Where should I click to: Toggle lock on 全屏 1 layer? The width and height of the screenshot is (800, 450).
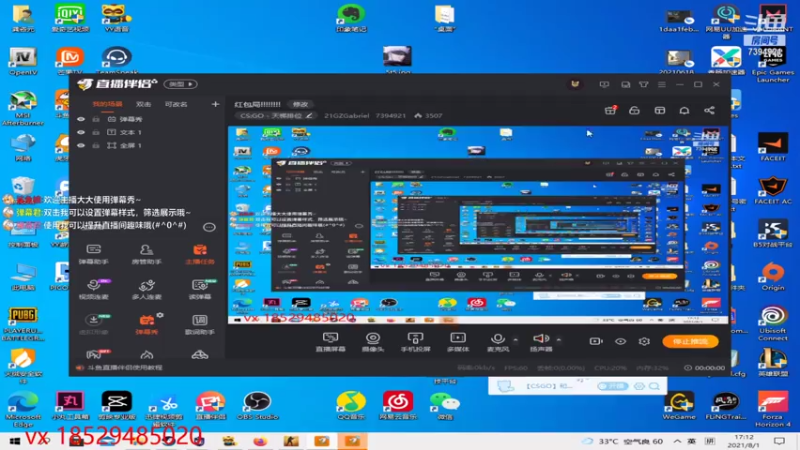click(x=96, y=145)
